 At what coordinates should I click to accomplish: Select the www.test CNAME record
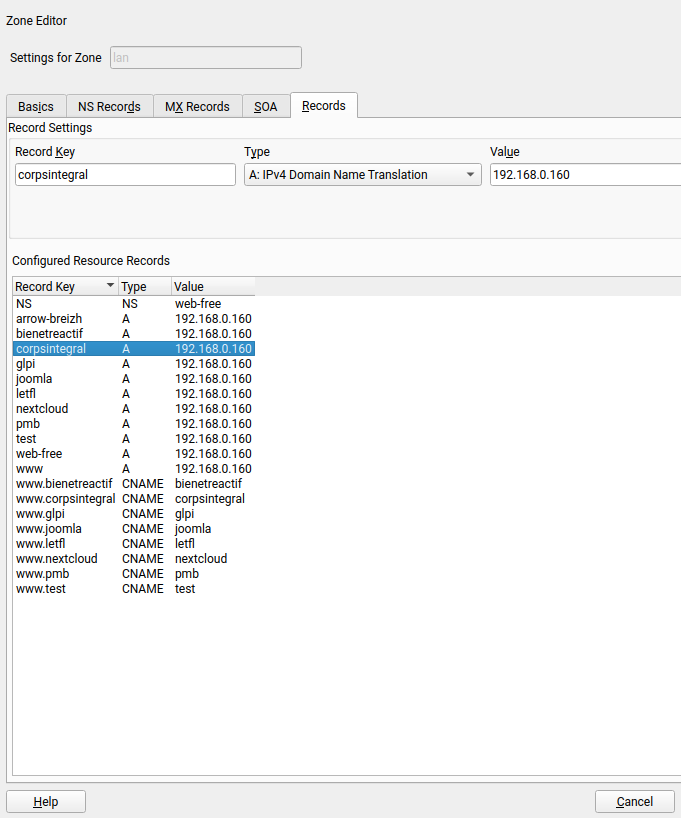tap(134, 589)
